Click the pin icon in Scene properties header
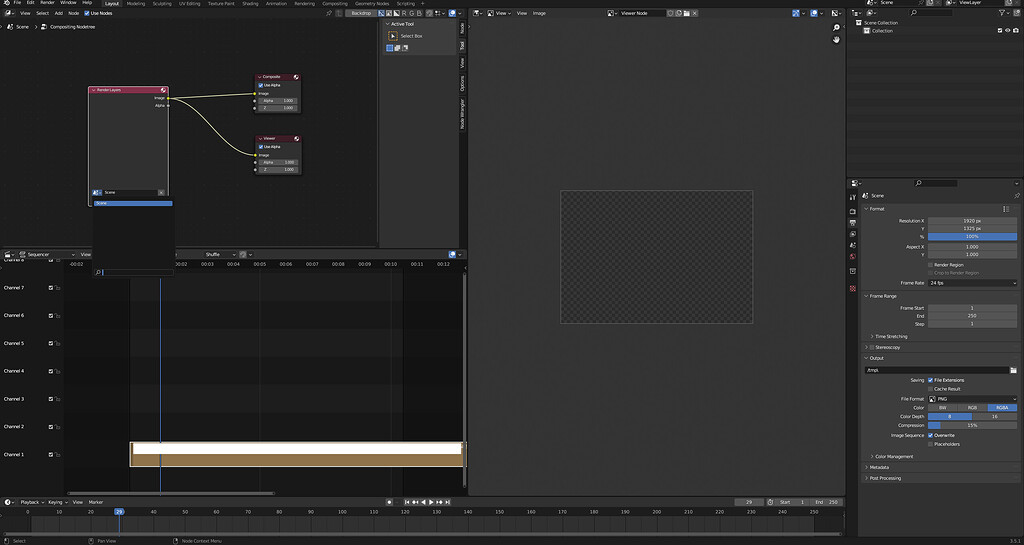The image size is (1024, 545). point(1016,196)
